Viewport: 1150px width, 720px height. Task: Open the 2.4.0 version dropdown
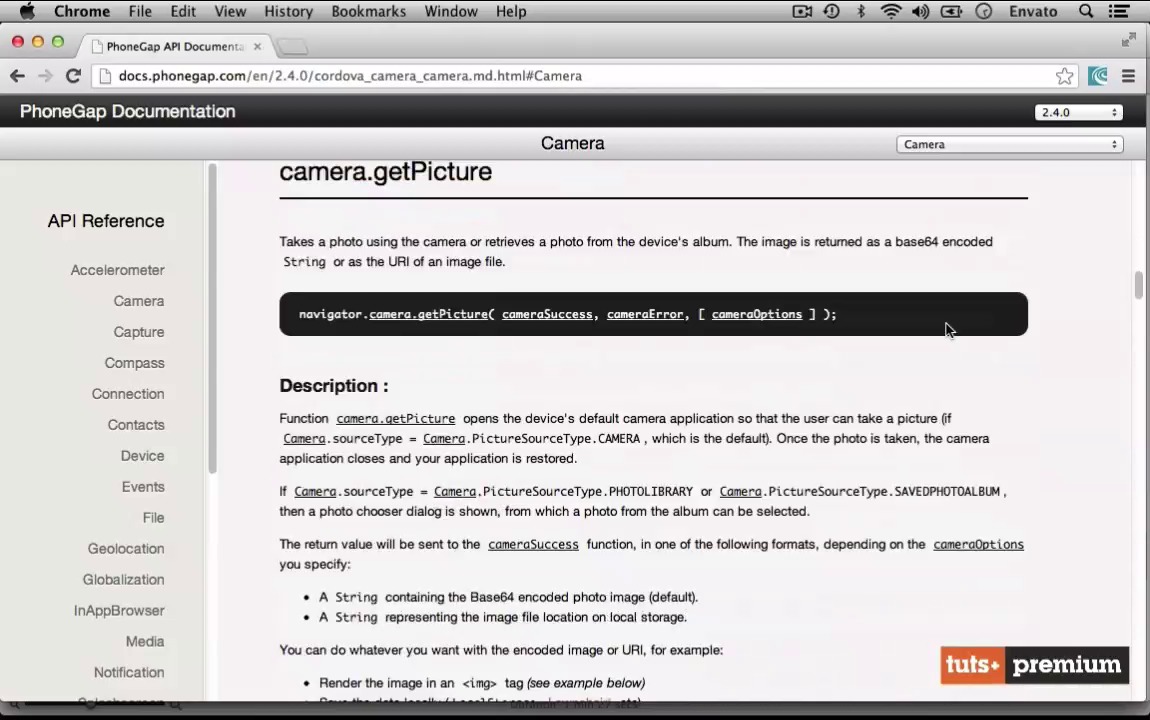pos(1078,112)
